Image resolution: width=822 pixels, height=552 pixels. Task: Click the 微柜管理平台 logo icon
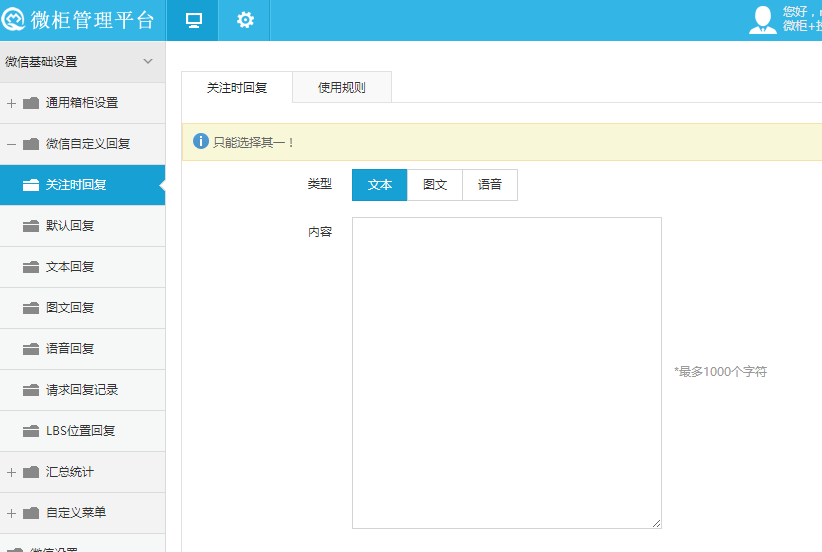coord(14,20)
